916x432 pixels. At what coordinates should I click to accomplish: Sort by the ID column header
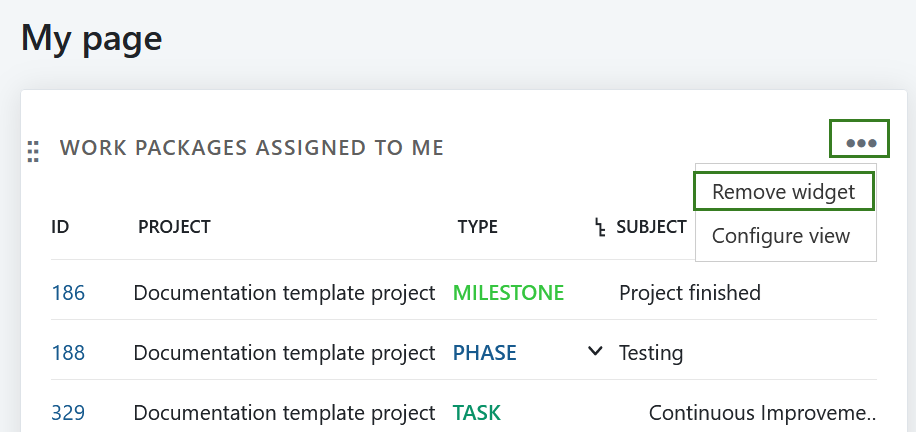coord(60,227)
